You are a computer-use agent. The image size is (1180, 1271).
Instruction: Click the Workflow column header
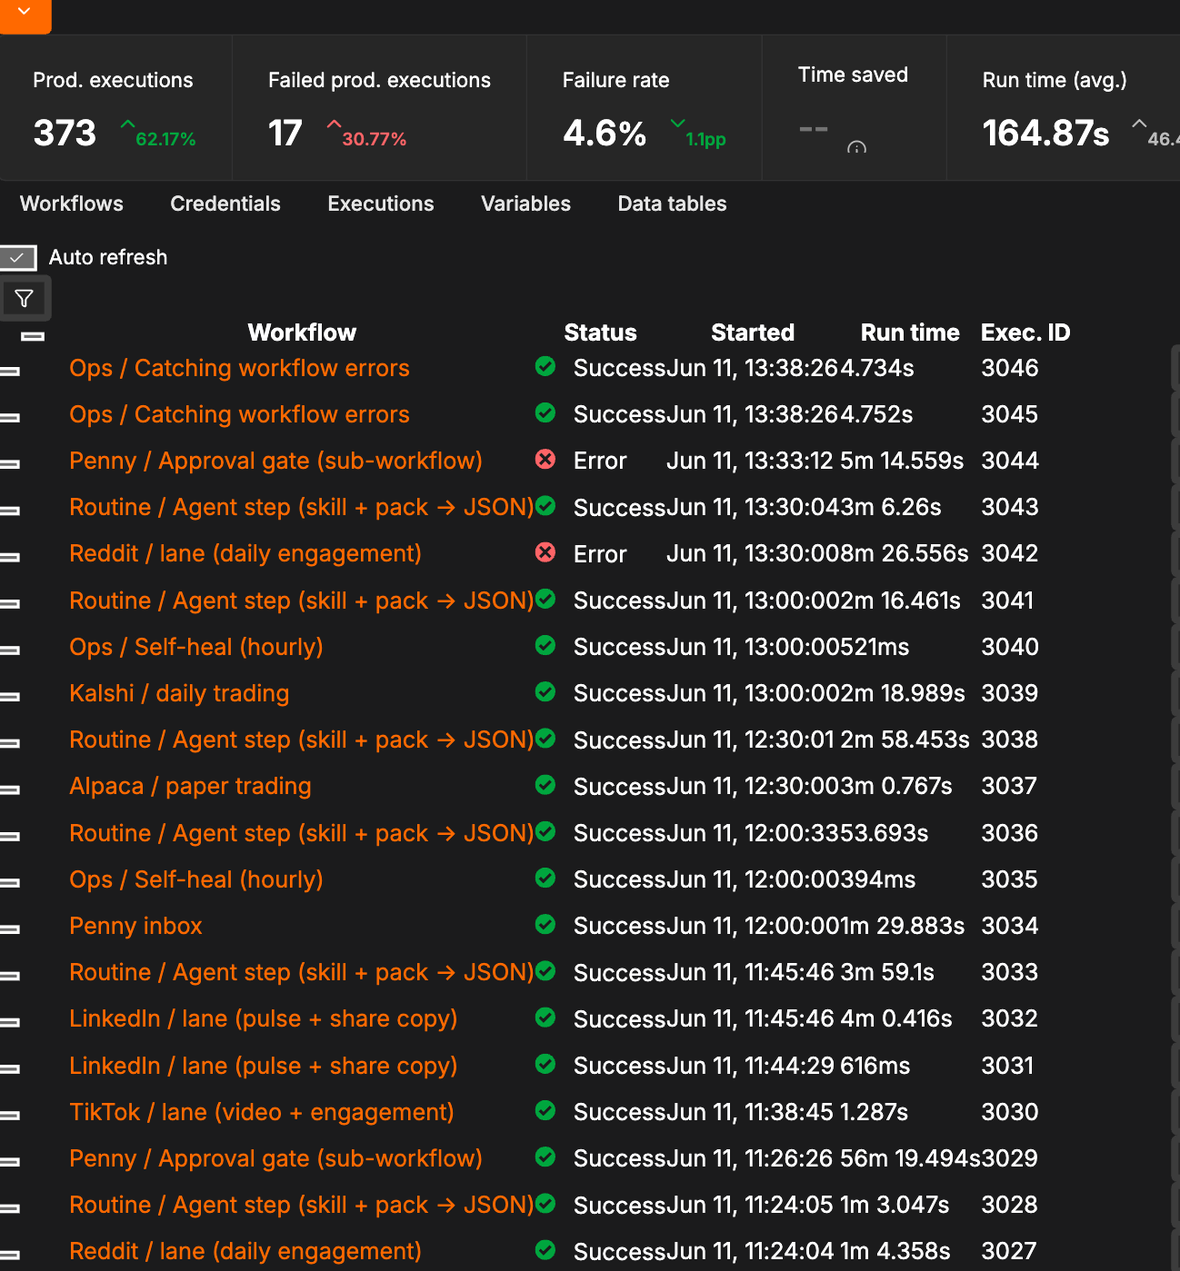(x=302, y=333)
